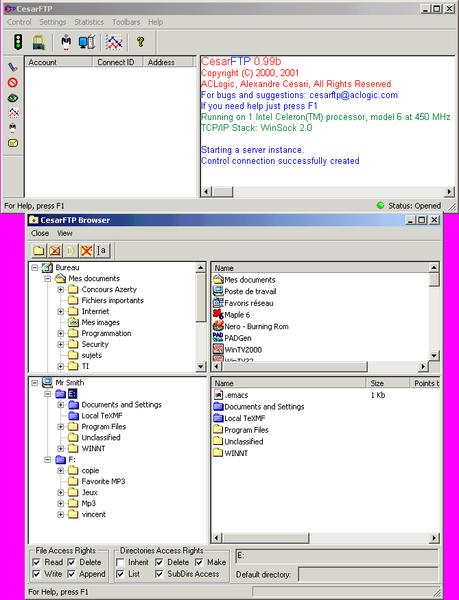This screenshot has width=459, height=600.
Task: Toggle directory Delete rights checkbox
Action: coord(159,562)
